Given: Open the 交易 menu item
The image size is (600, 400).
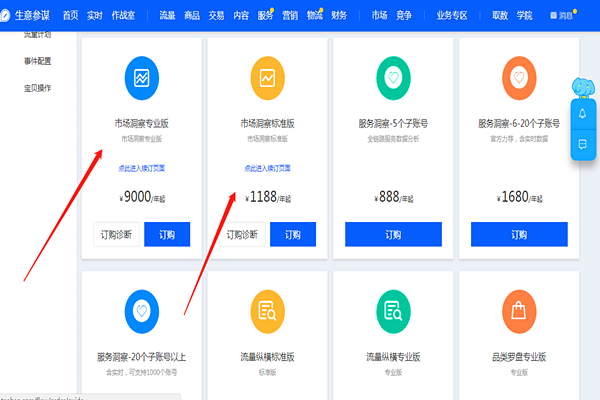Looking at the screenshot, I should tap(216, 15).
